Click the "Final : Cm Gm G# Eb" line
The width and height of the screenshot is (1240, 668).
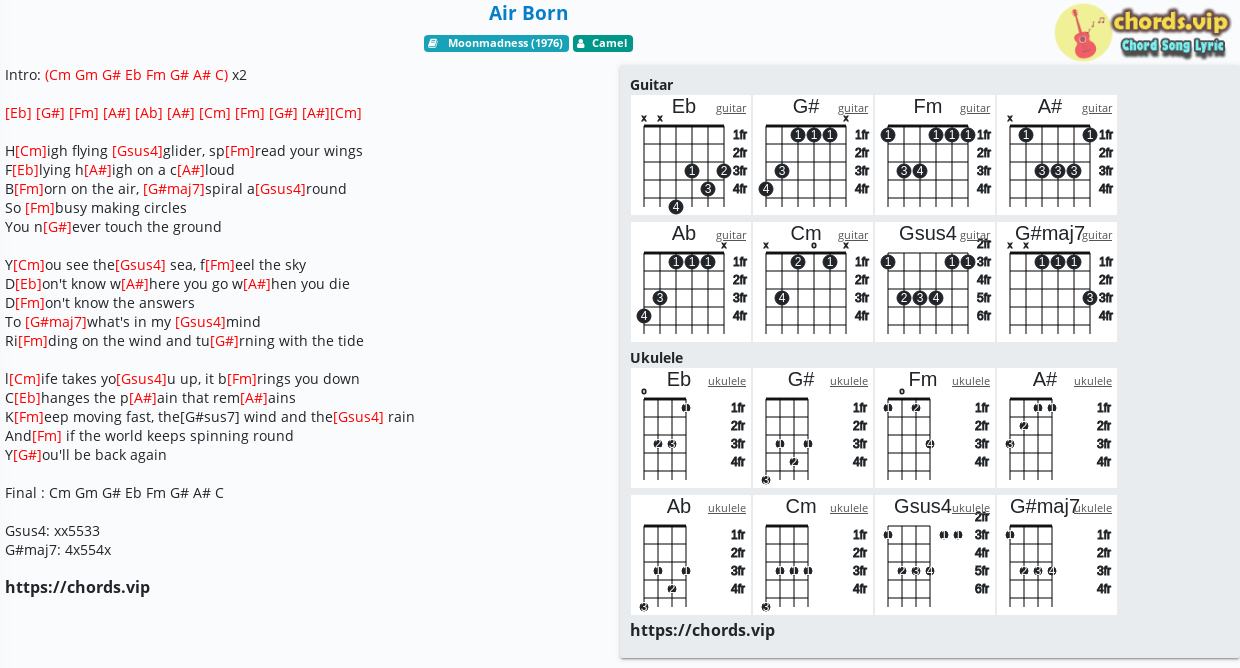[x=114, y=493]
